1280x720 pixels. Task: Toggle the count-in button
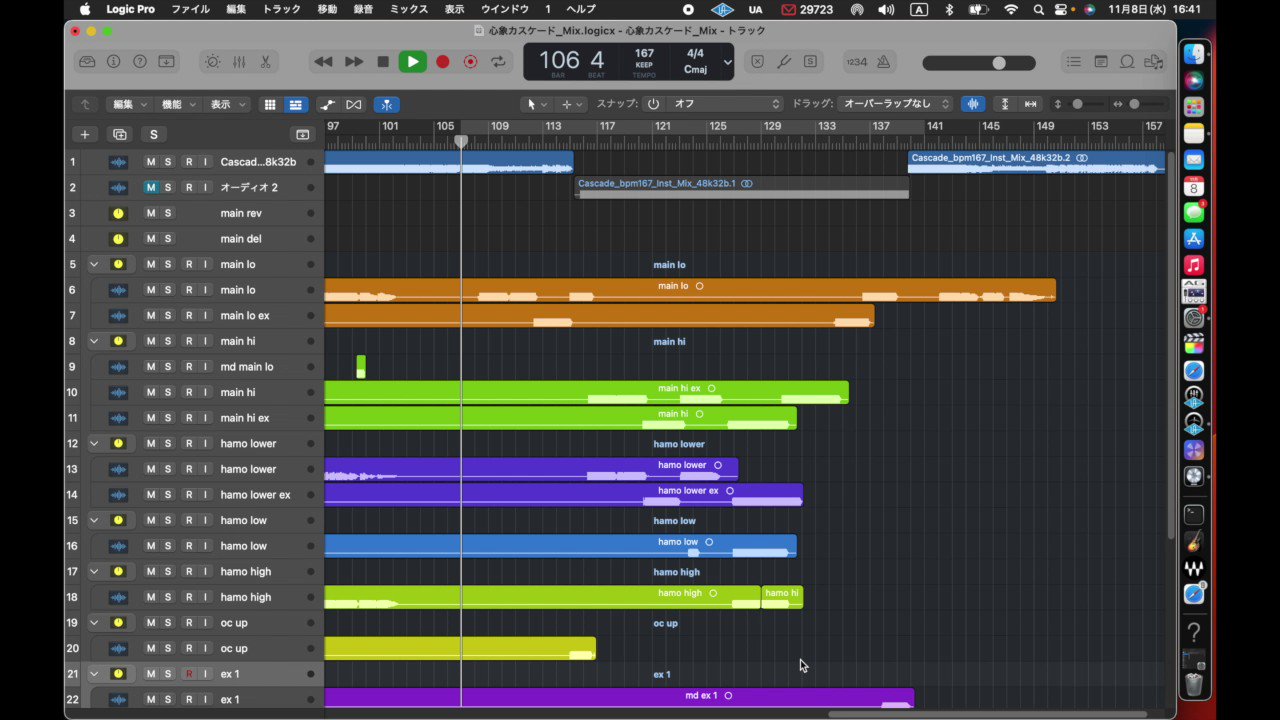857,62
